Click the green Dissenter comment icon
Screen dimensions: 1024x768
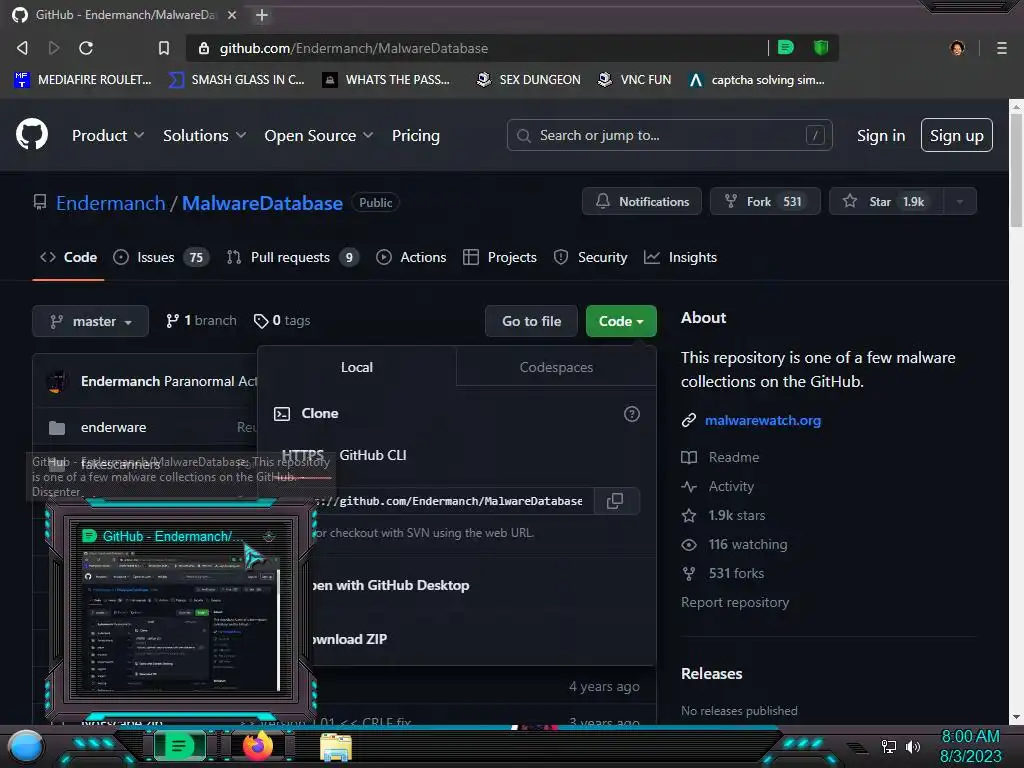click(786, 47)
